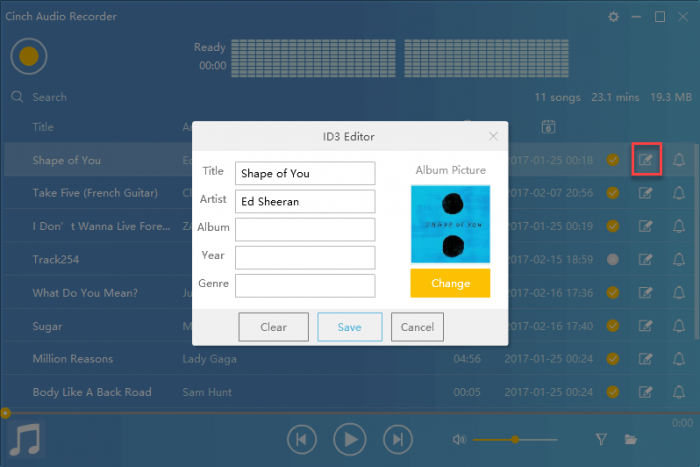700x467 pixels.
Task: Save the ID3 tag changes
Action: click(350, 327)
